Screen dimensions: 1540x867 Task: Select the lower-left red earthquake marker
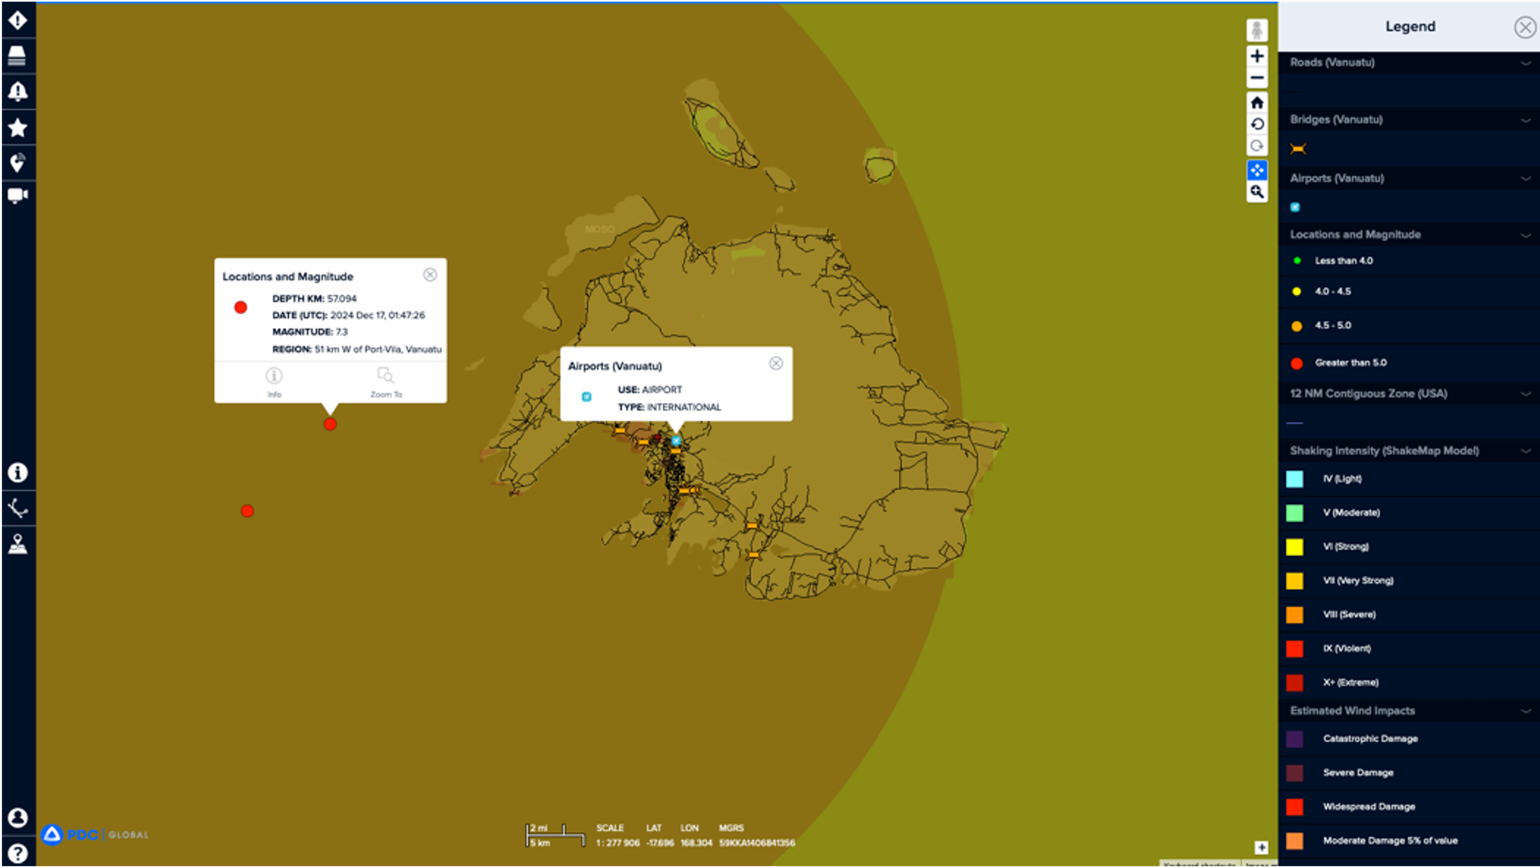tap(247, 511)
